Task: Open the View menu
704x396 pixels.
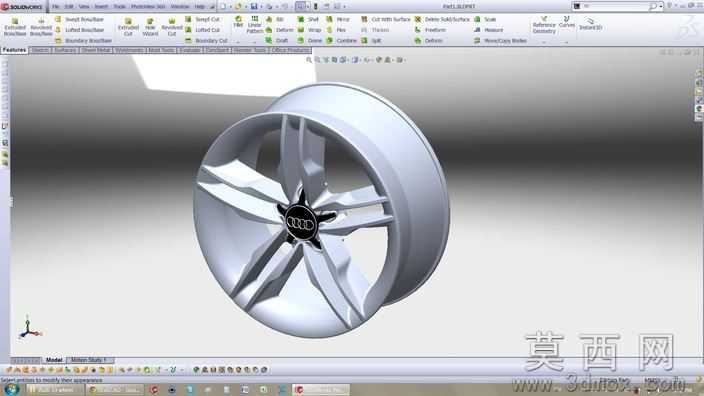Action: (x=84, y=6)
